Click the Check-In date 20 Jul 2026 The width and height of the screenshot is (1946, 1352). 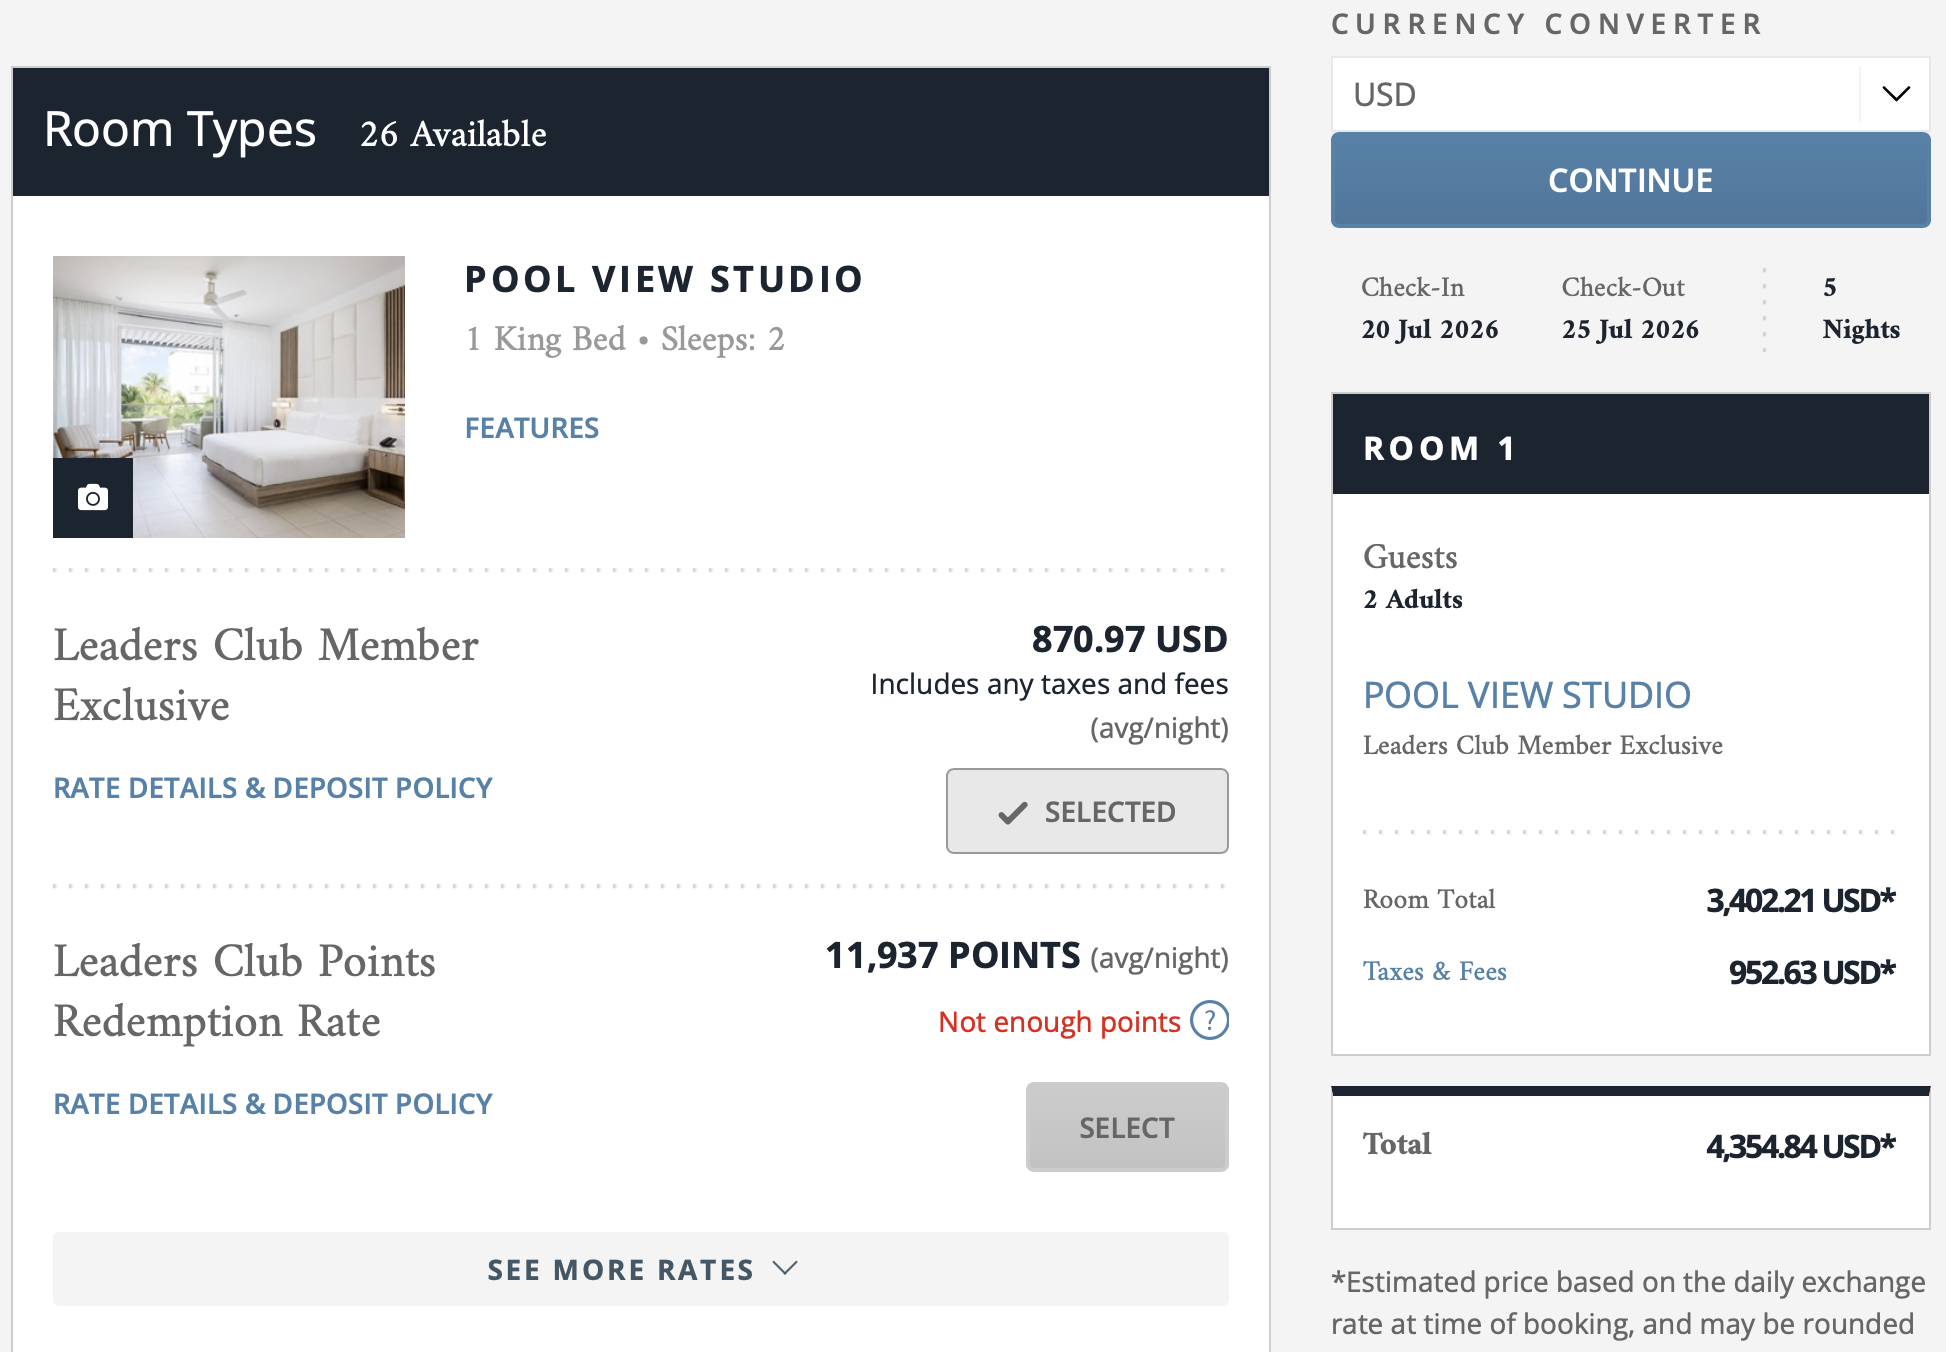pos(1429,329)
